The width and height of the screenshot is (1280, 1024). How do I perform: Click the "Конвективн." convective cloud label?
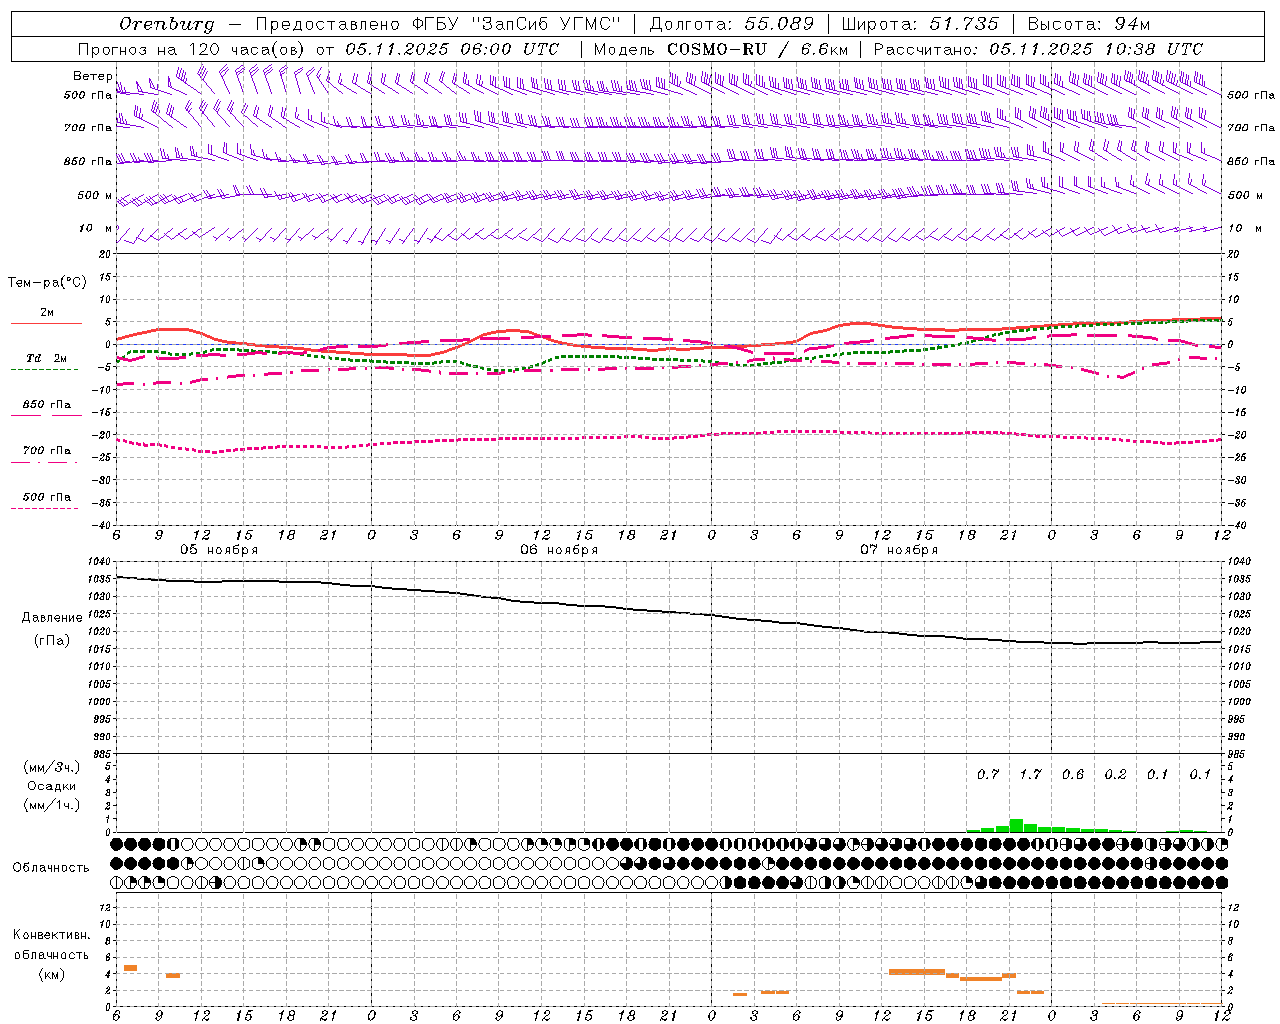51,935
